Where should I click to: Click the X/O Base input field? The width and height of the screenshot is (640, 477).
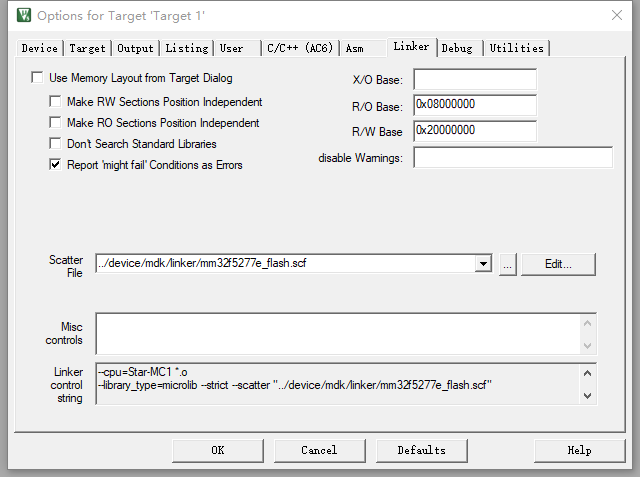tap(475, 79)
